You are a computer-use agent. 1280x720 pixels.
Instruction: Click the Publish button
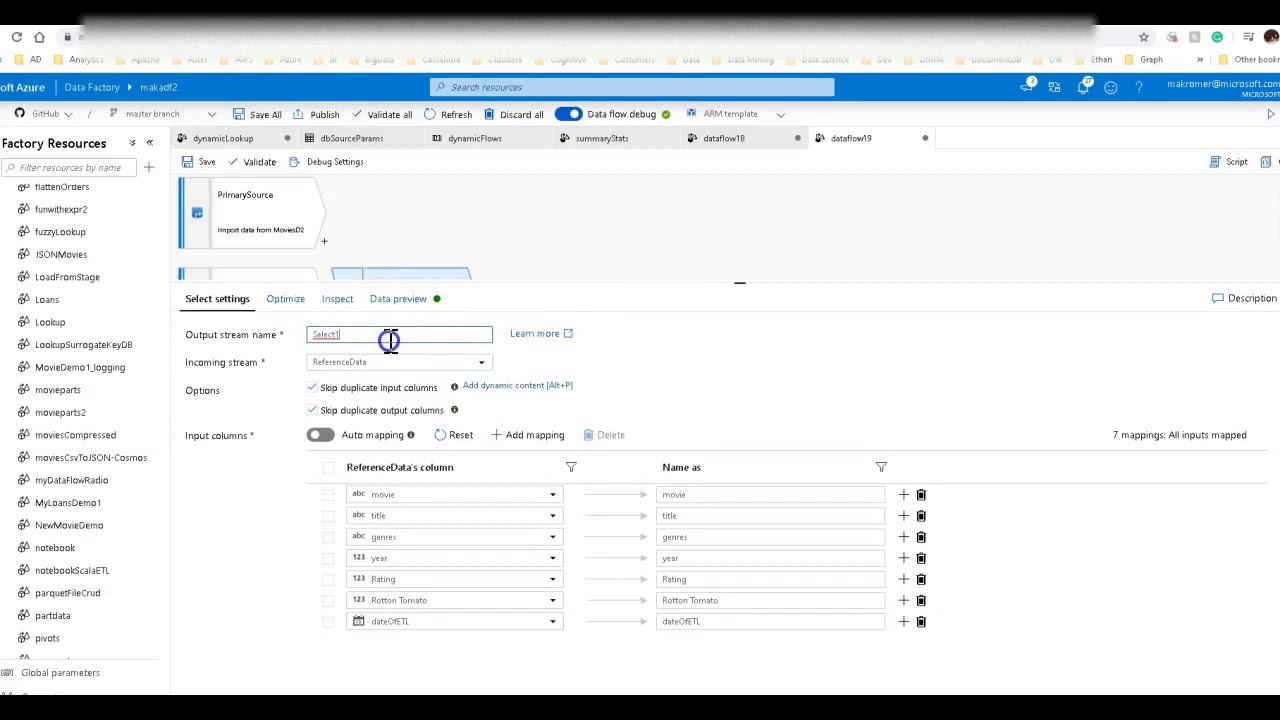tap(317, 114)
